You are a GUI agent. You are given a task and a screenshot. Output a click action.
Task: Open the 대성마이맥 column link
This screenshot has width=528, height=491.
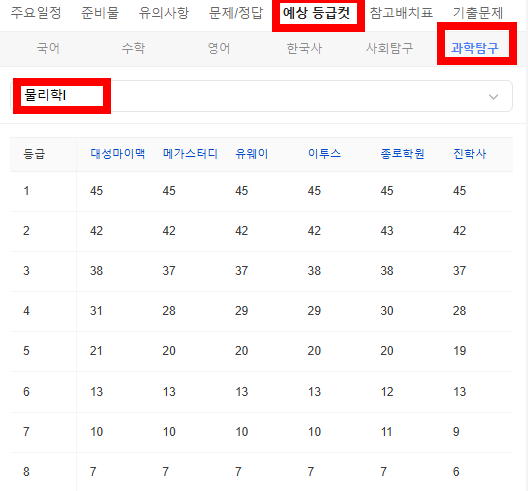pyautogui.click(x=118, y=154)
